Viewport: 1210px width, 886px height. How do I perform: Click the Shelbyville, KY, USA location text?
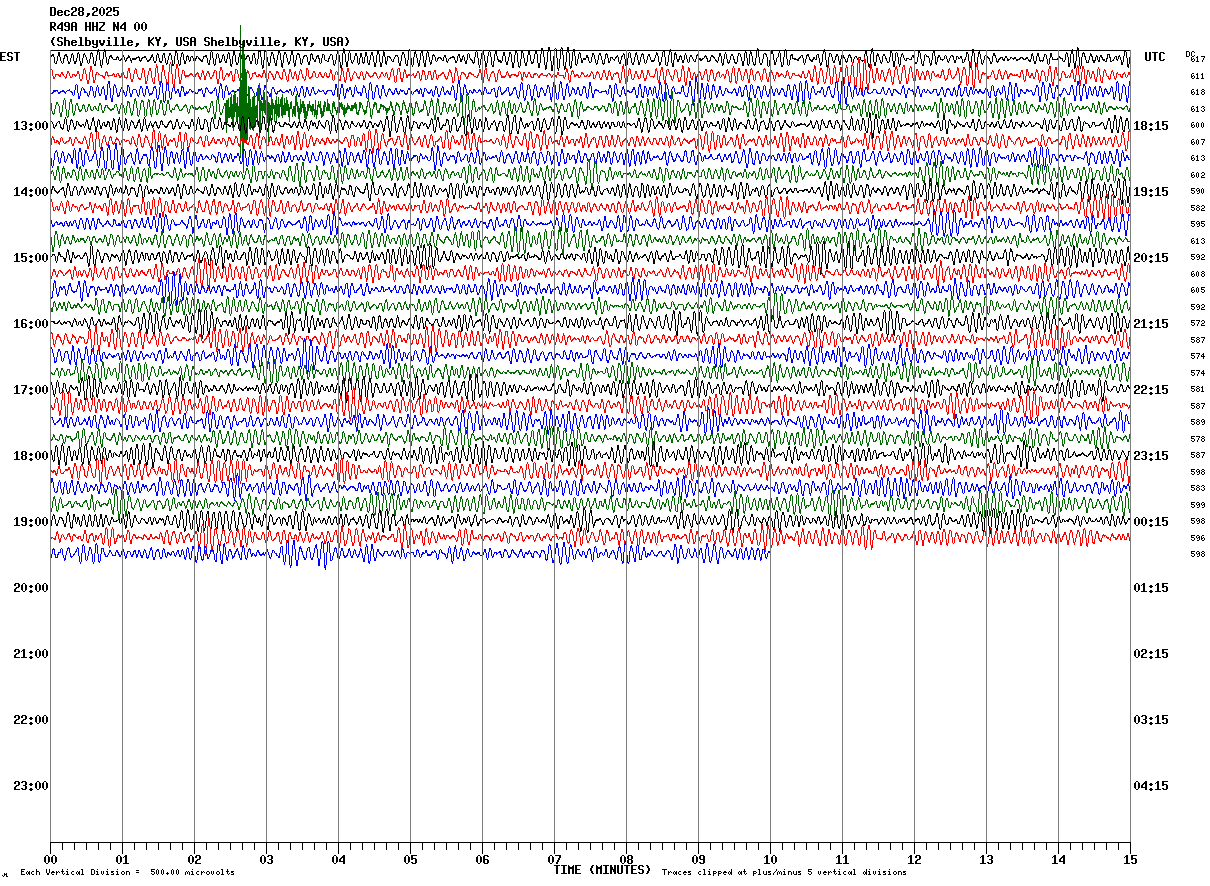[200, 42]
